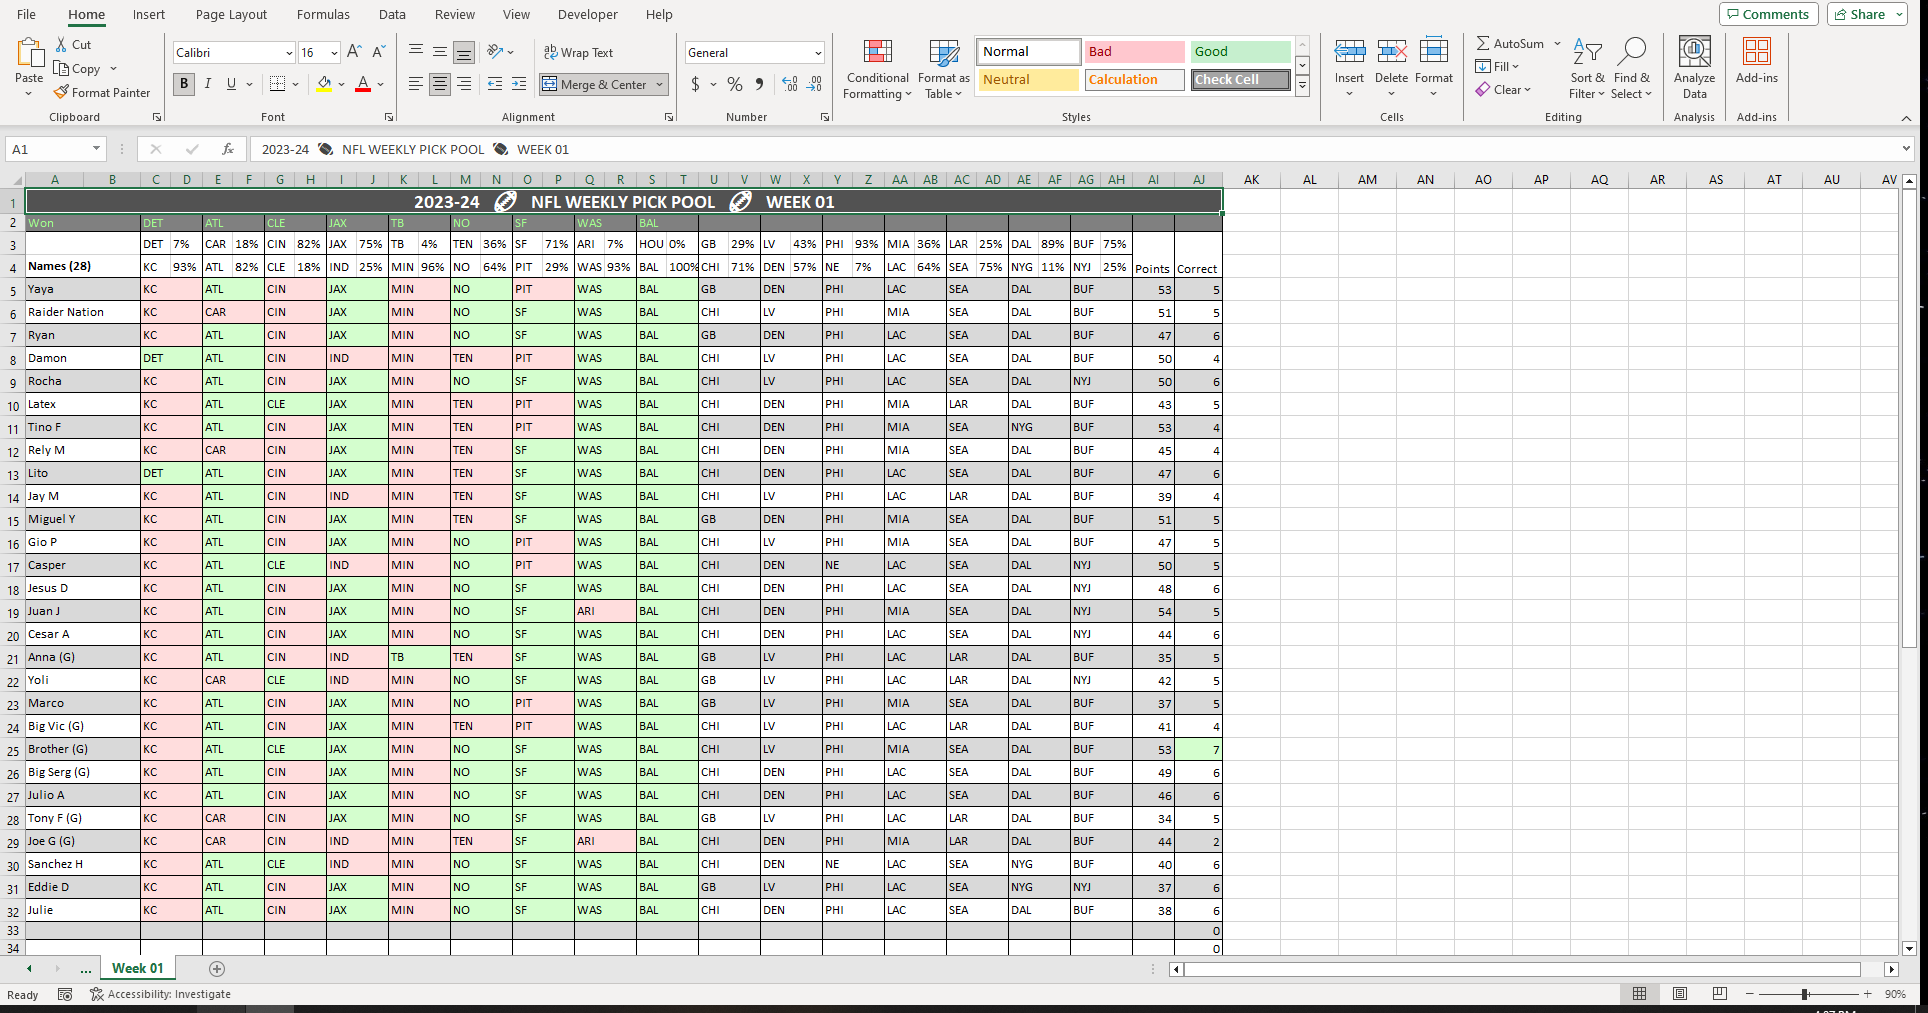Switch to the Formulas tab
The image size is (1928, 1013).
pyautogui.click(x=323, y=14)
